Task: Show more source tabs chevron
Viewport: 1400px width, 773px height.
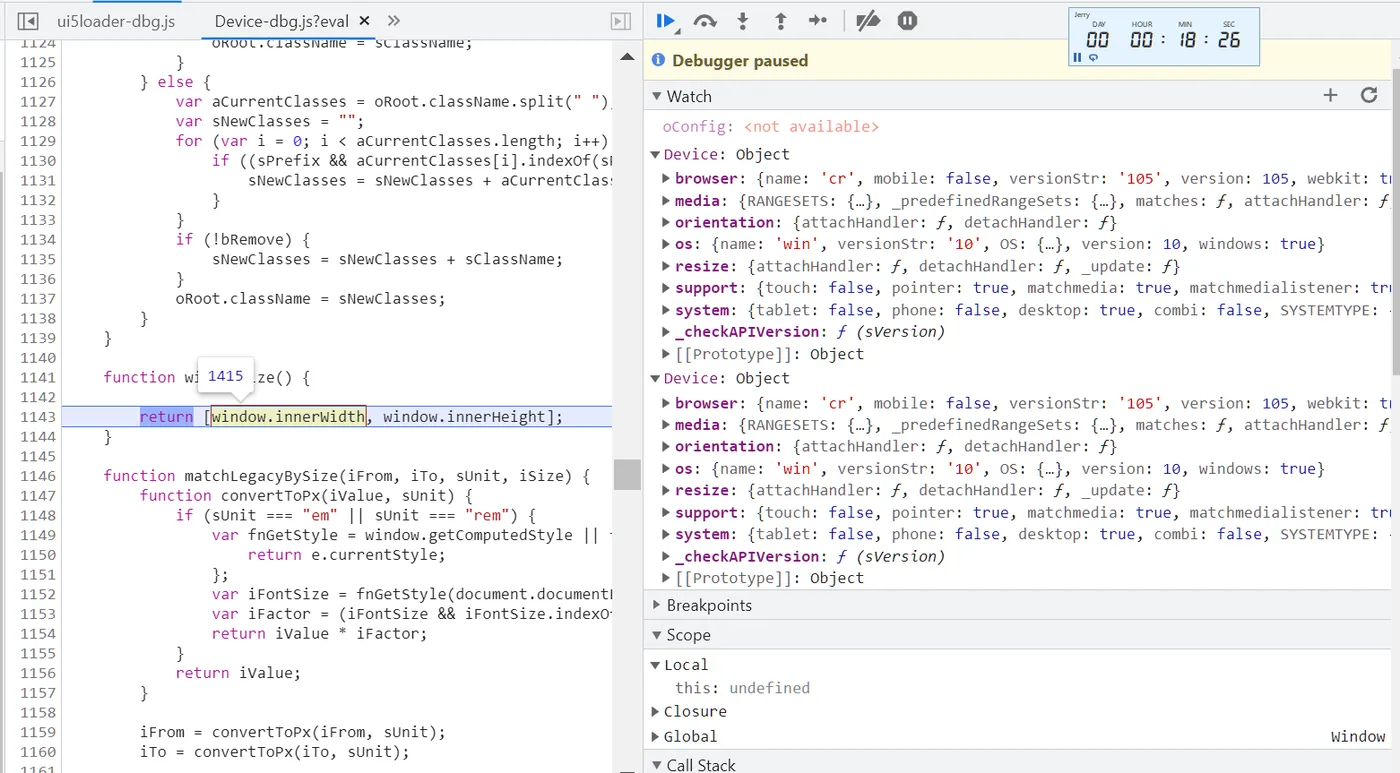Action: 394,21
